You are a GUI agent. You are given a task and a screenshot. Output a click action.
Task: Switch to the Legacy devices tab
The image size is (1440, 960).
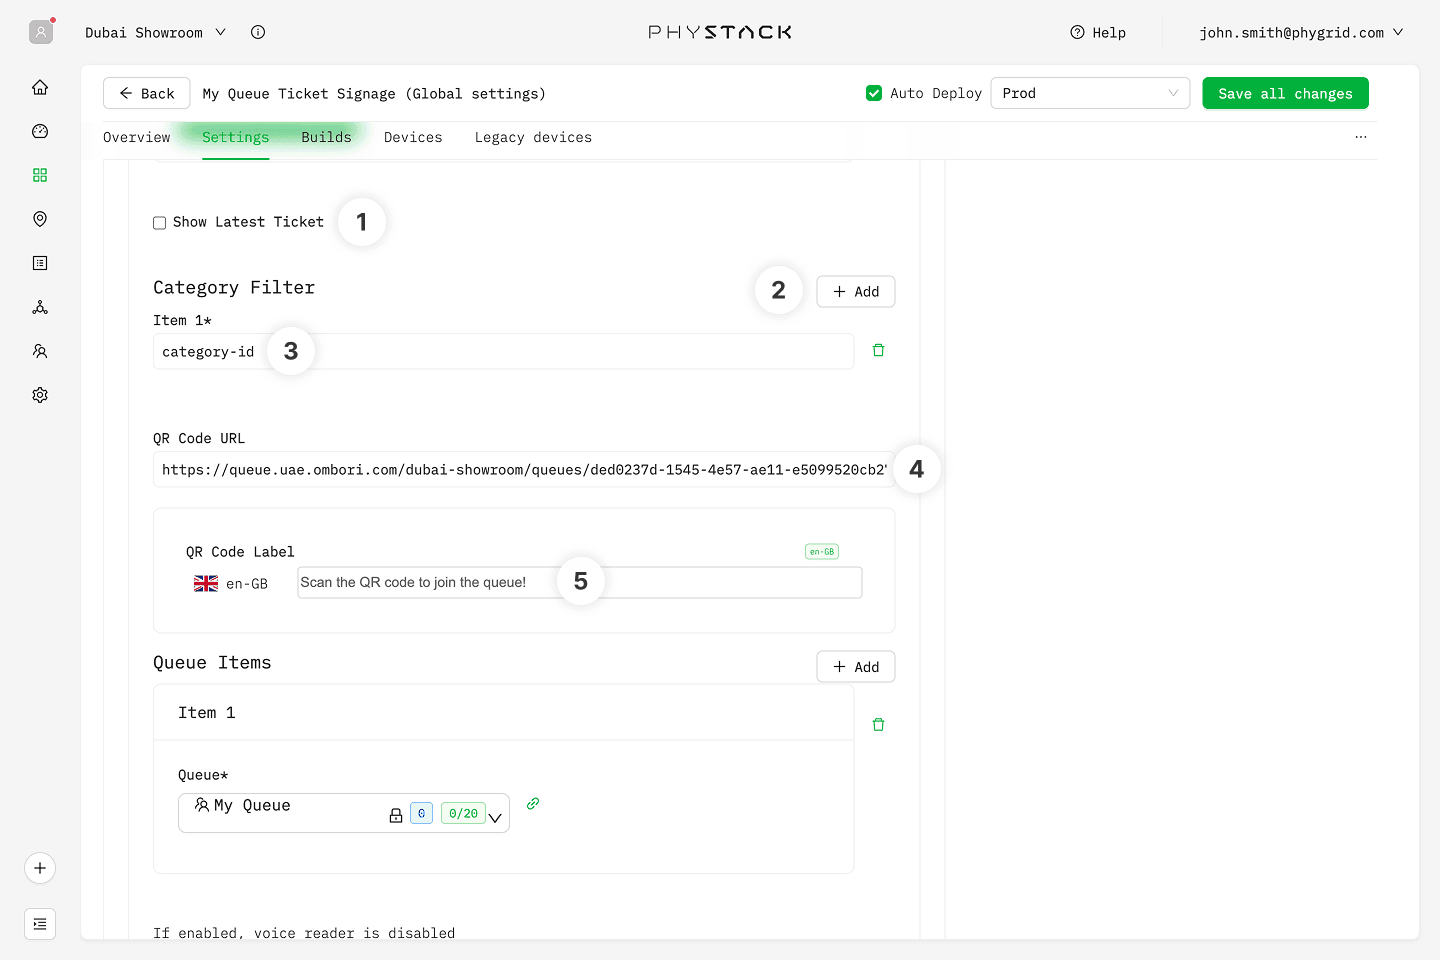pos(532,138)
